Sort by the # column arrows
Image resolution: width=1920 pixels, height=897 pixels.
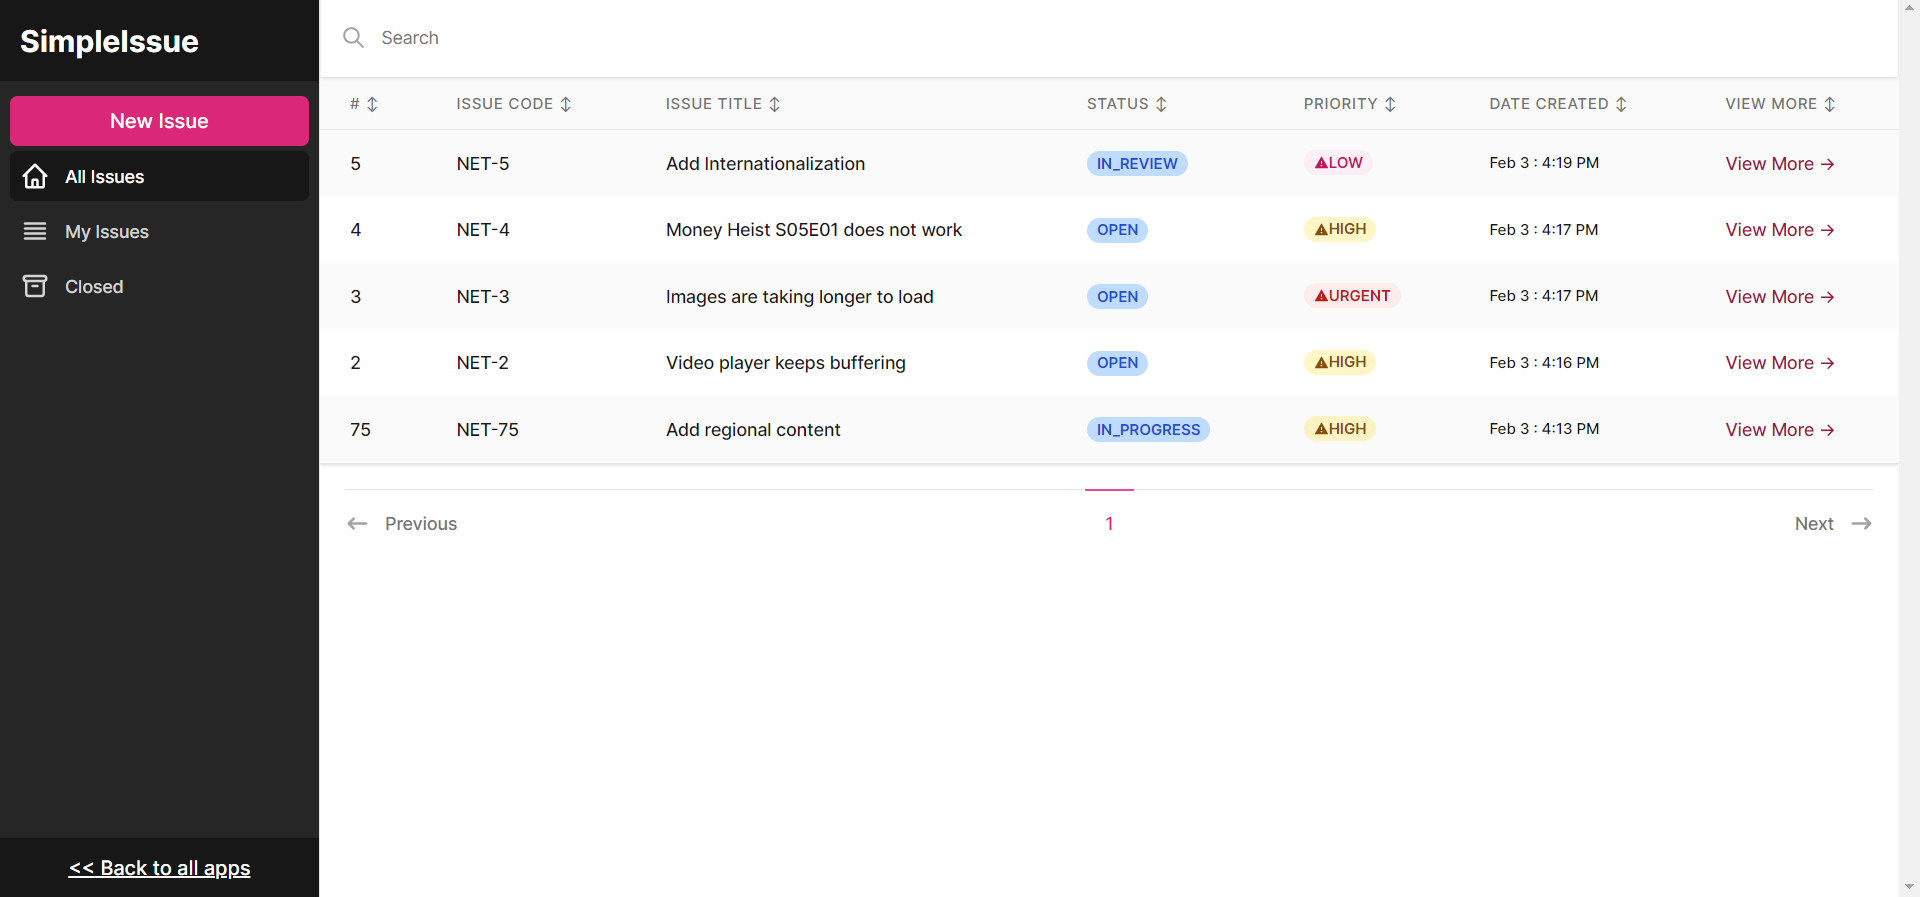[372, 104]
